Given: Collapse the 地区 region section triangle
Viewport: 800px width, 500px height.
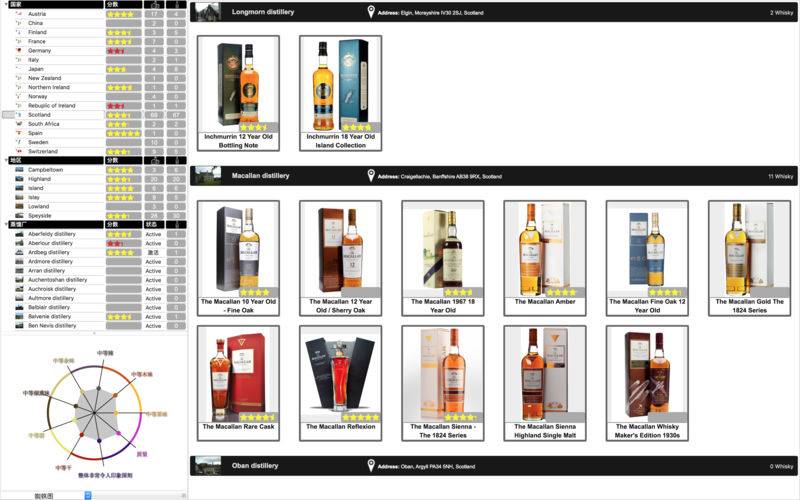Looking at the screenshot, I should pos(6,160).
